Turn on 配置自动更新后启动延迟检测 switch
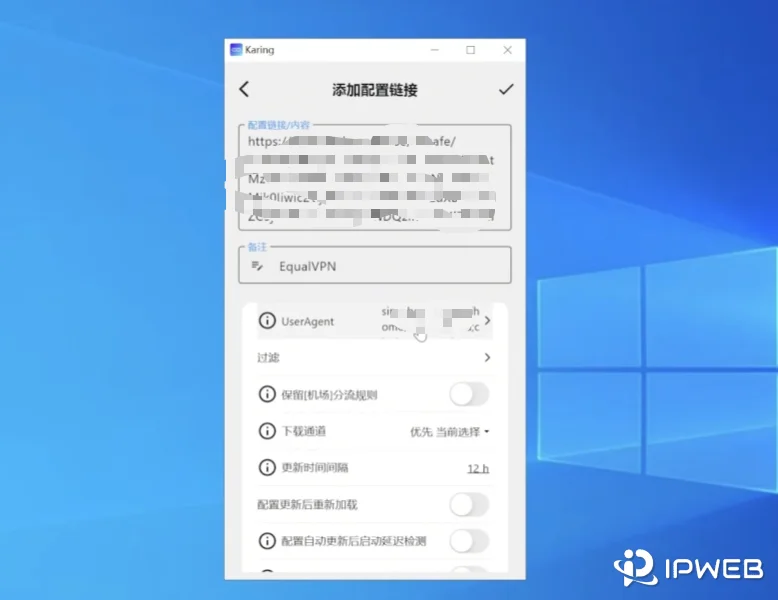 click(x=468, y=541)
